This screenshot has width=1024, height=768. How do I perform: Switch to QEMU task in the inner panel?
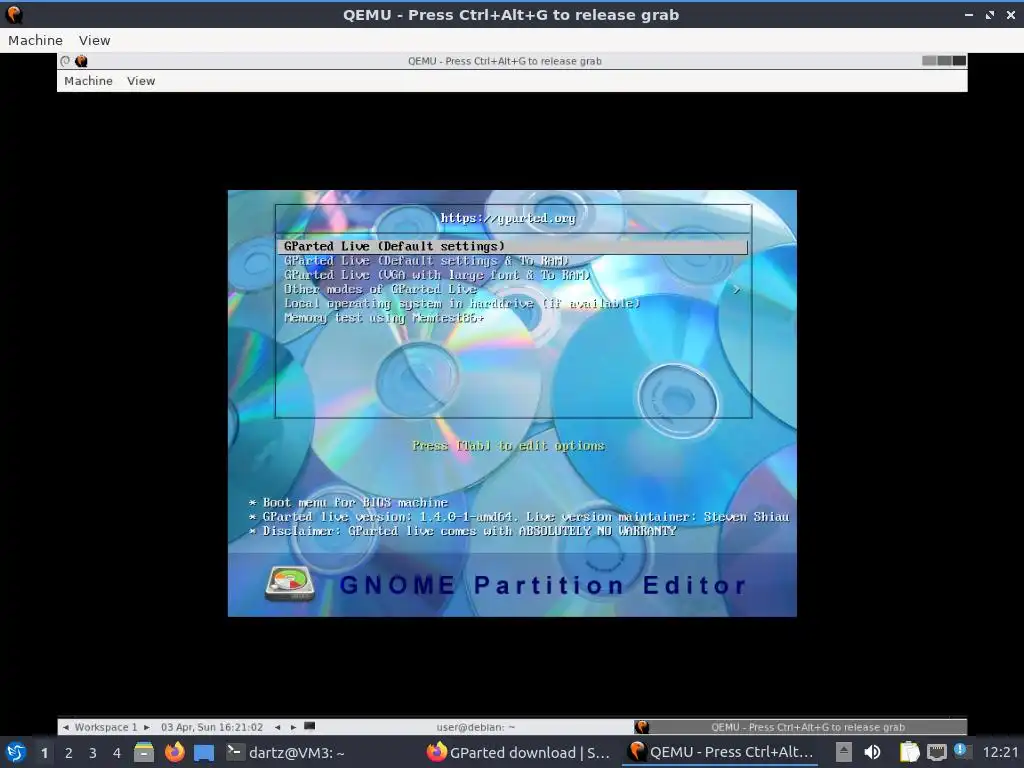click(799, 727)
